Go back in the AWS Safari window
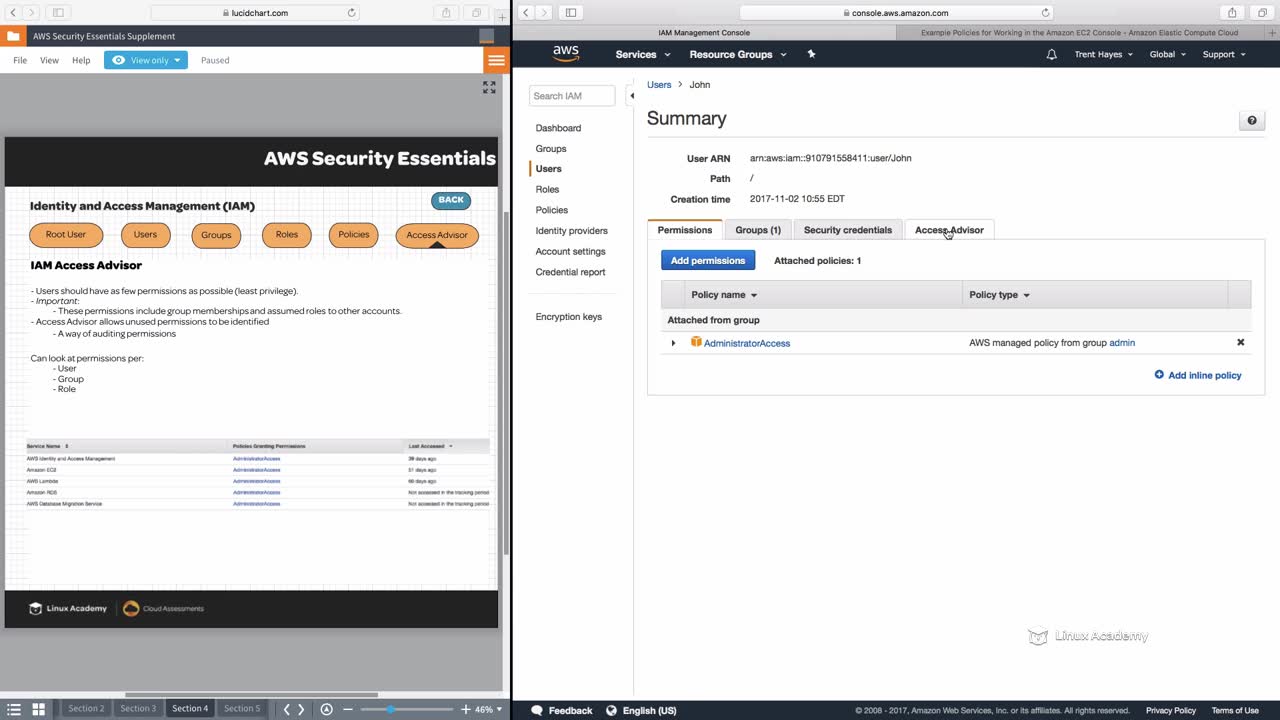1280x720 pixels. [x=526, y=13]
